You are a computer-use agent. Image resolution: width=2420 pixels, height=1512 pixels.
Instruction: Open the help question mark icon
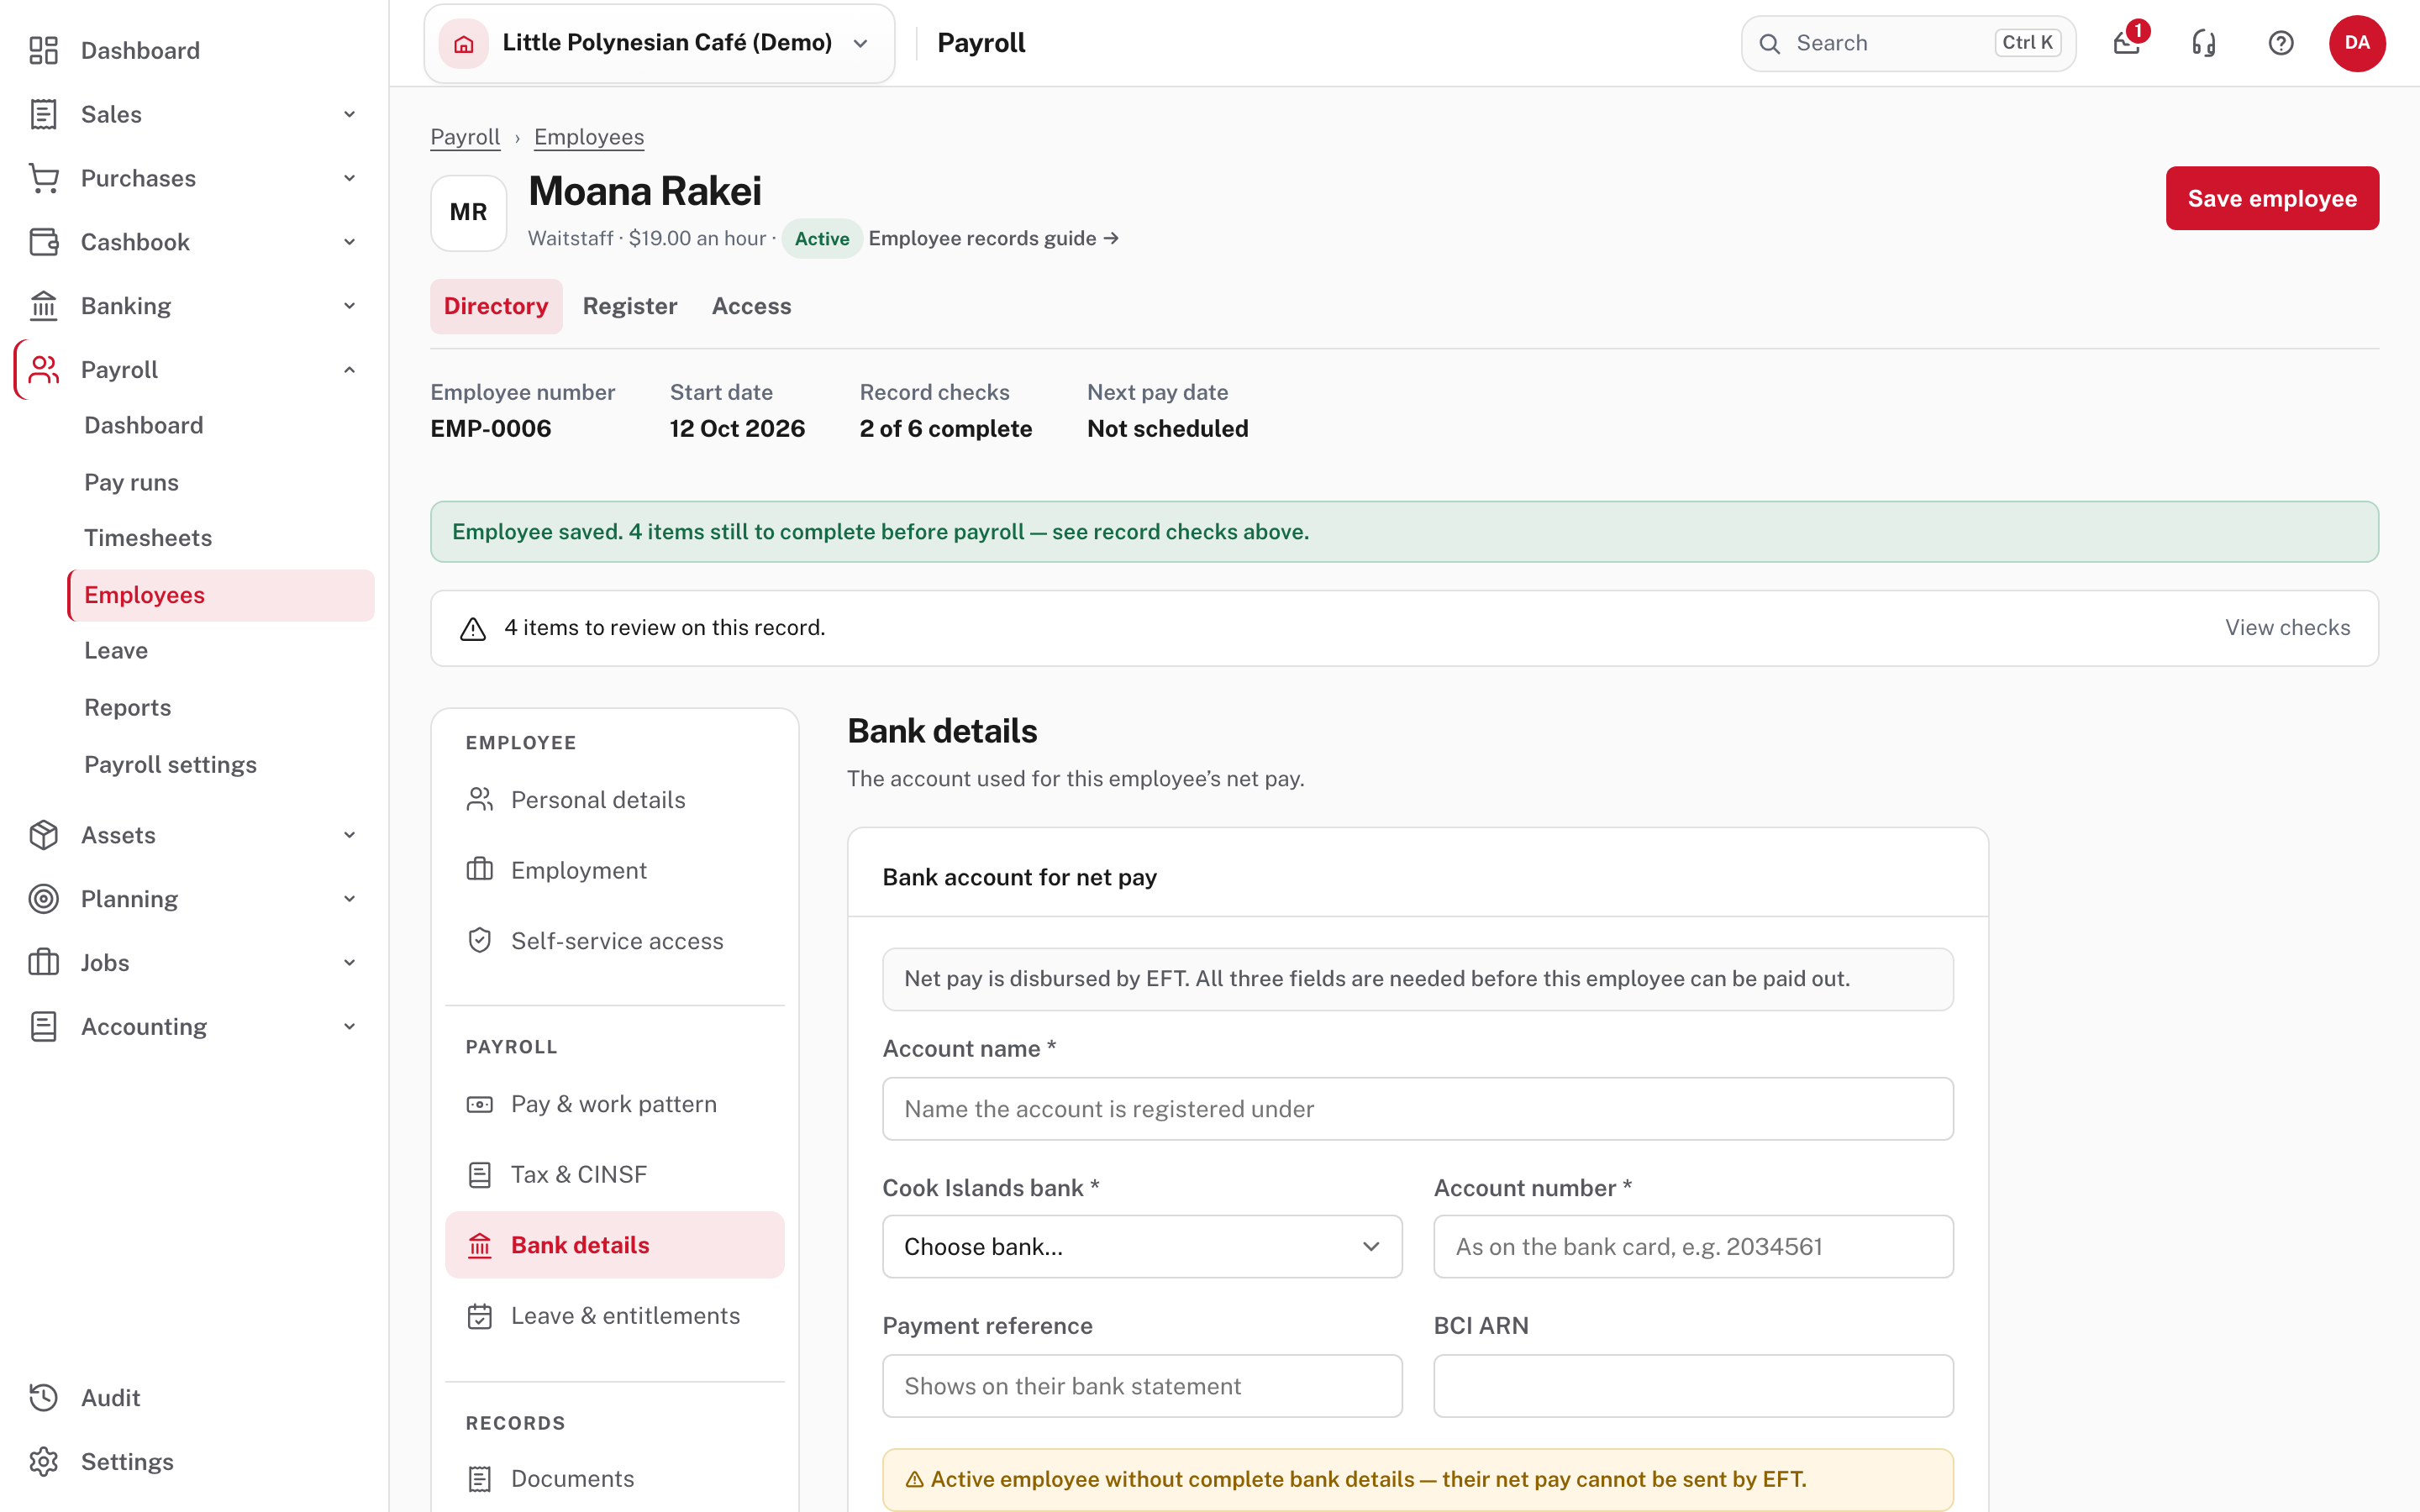coord(2280,43)
